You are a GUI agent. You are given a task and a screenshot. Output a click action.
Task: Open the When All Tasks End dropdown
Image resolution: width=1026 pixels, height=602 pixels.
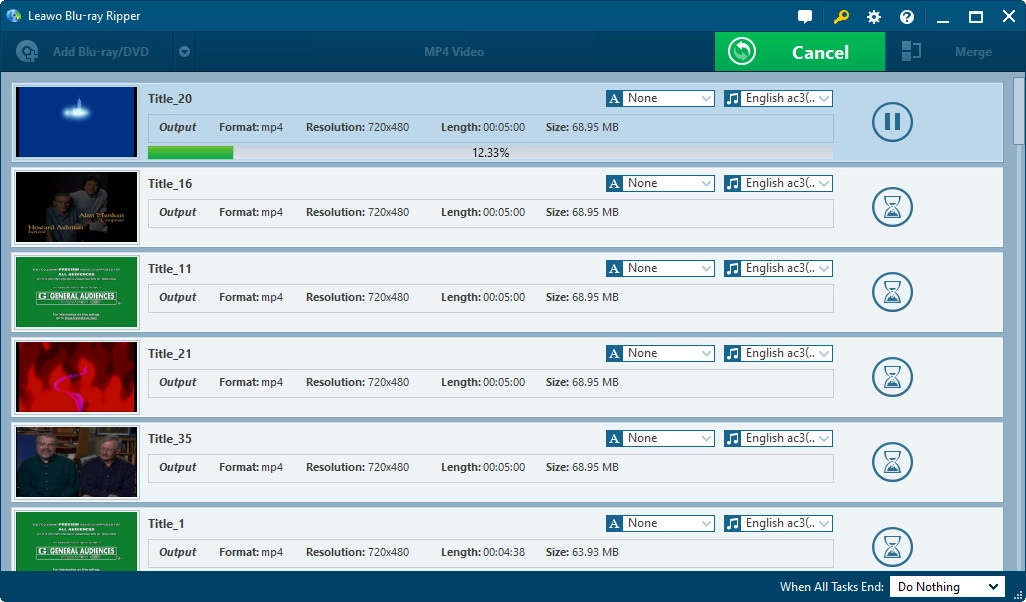(946, 587)
